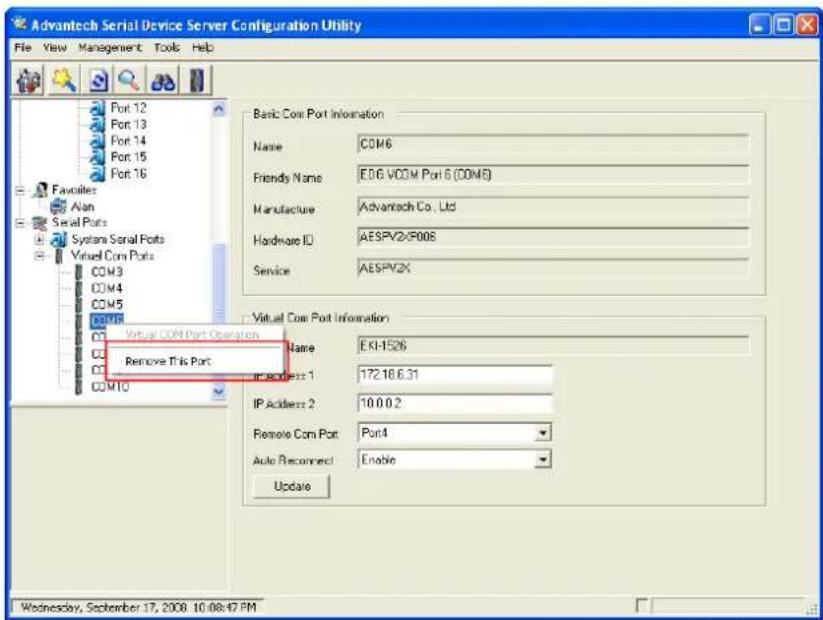Click the device name field EKI-1526

pos(553,346)
